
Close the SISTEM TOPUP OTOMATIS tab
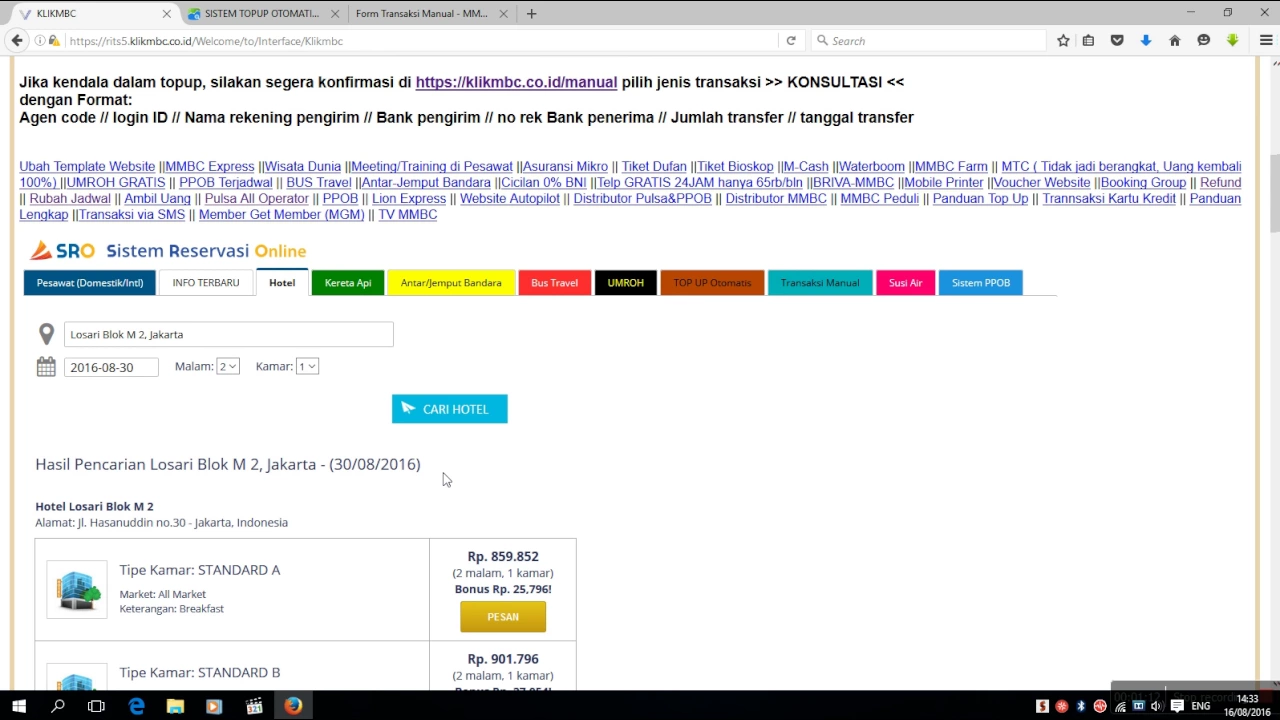[335, 14]
